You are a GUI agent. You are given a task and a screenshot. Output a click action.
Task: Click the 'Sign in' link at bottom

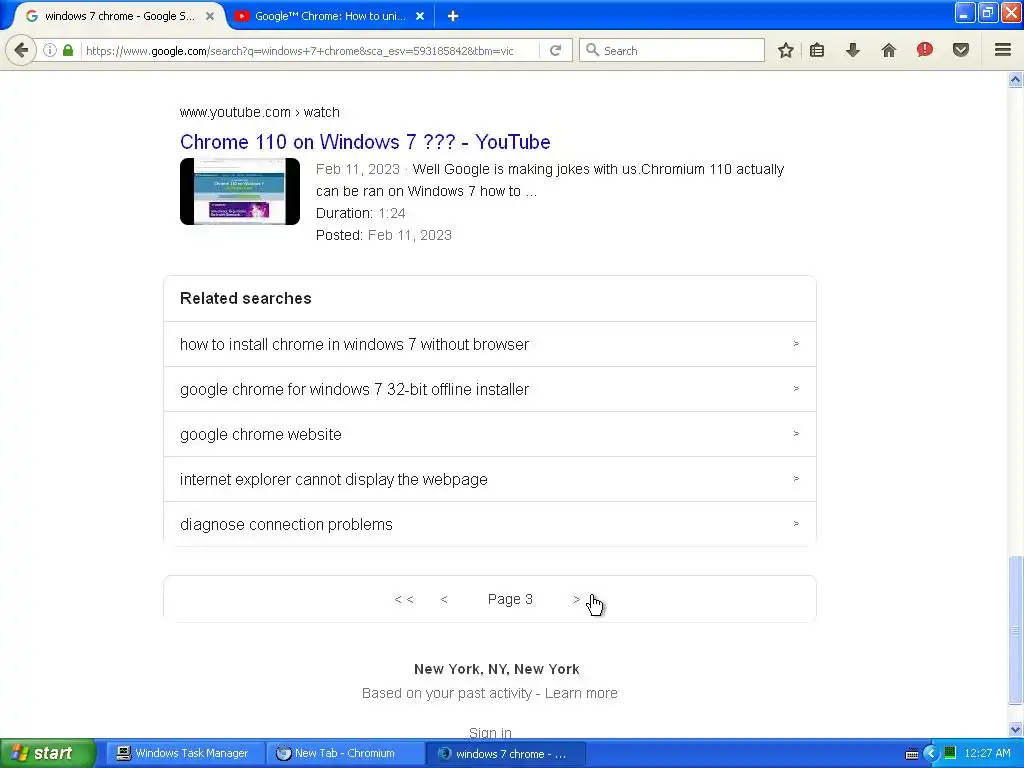tap(490, 733)
